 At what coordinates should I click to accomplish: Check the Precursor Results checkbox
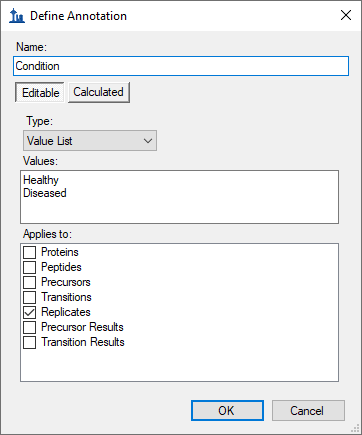[29, 327]
